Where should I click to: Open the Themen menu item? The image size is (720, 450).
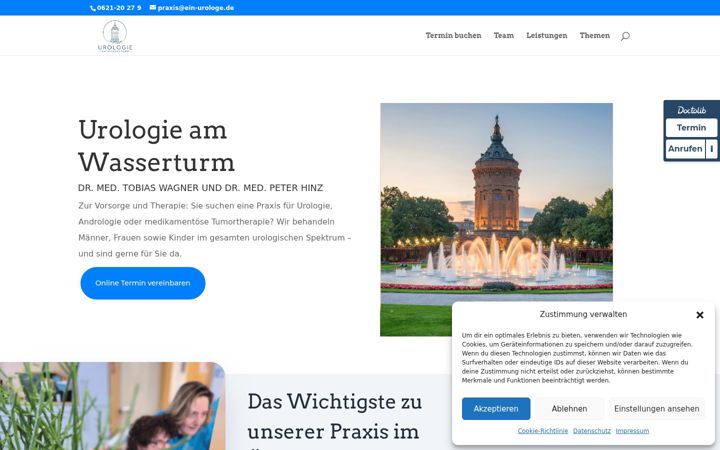595,35
